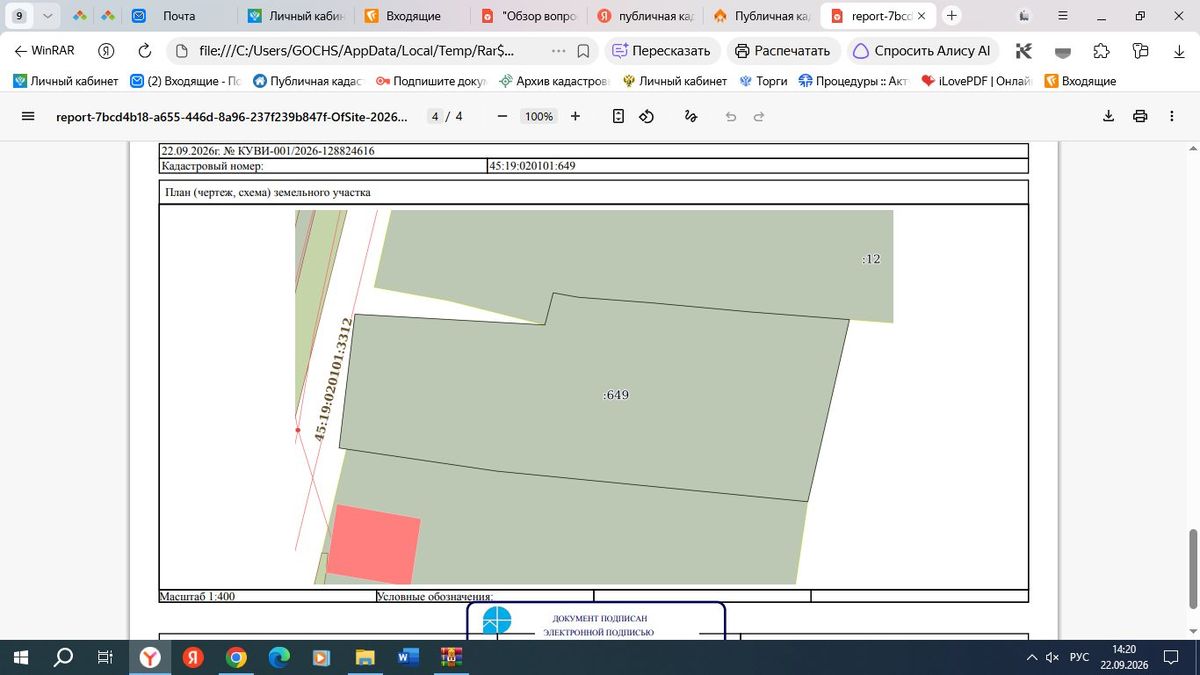Undo the last PDF edit
This screenshot has height=675, width=1200.
pyautogui.click(x=731, y=116)
